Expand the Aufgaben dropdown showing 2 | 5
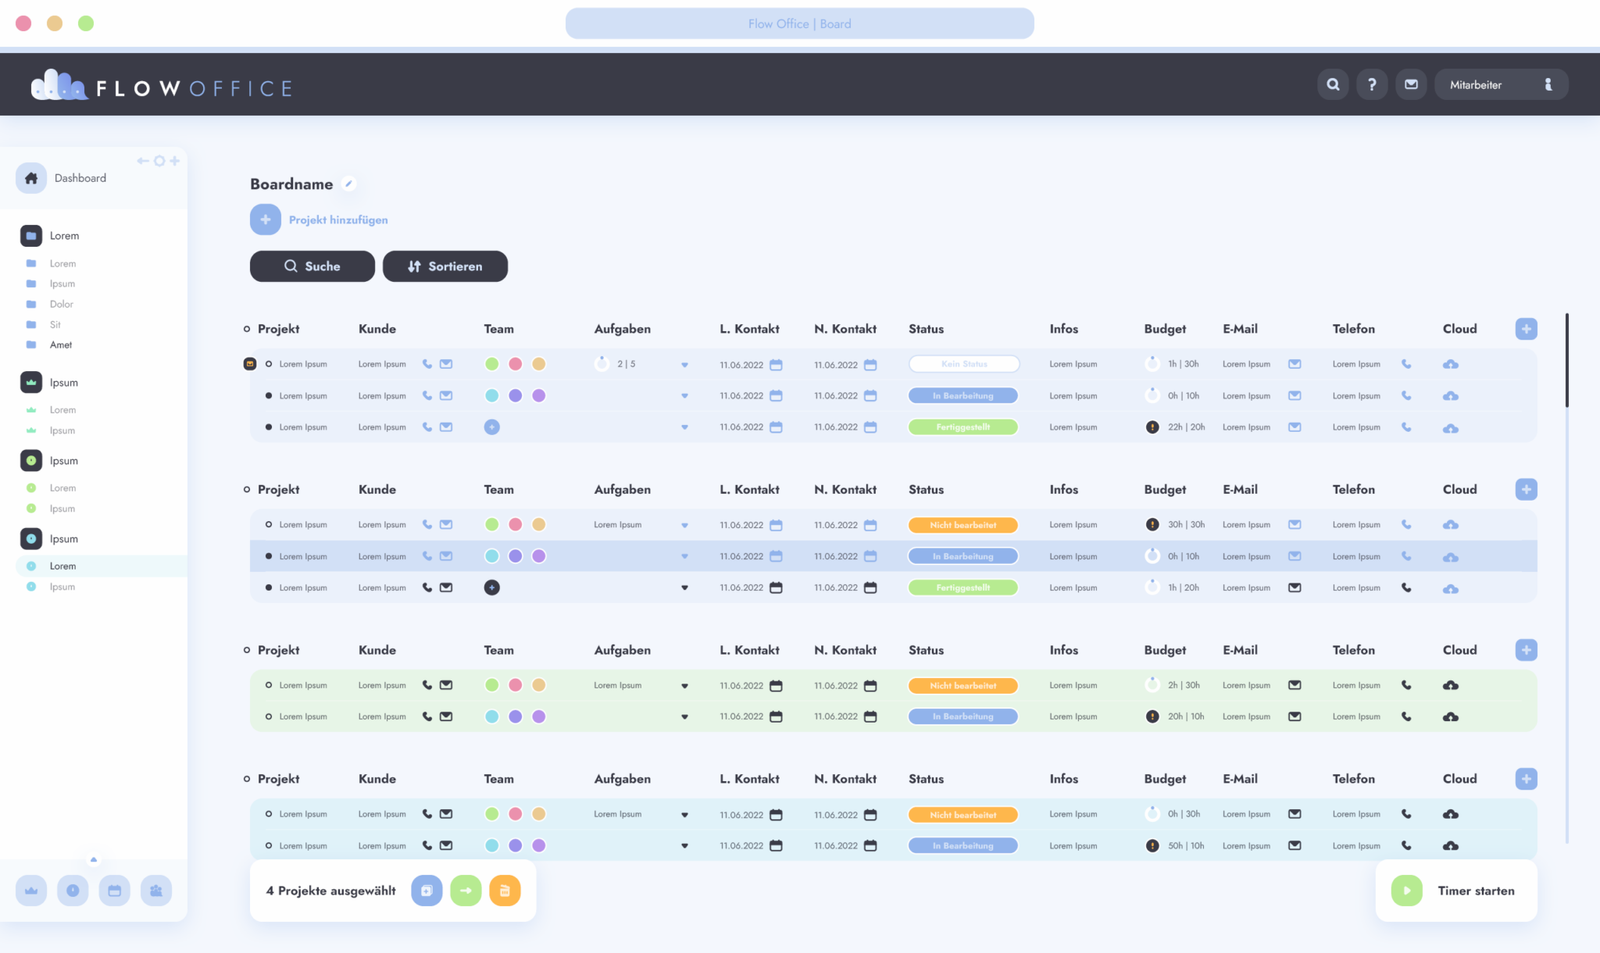 coord(685,365)
